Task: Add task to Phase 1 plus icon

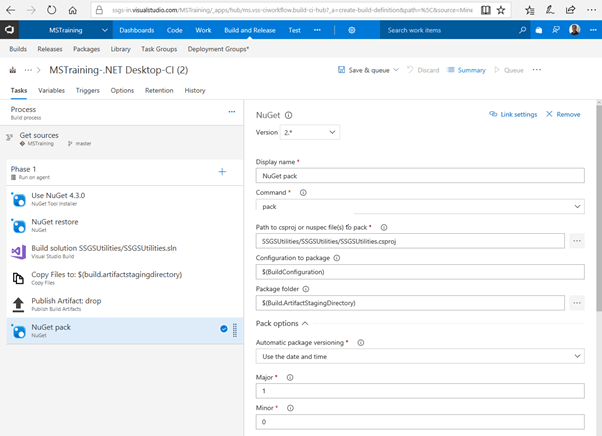Action: tap(222, 172)
